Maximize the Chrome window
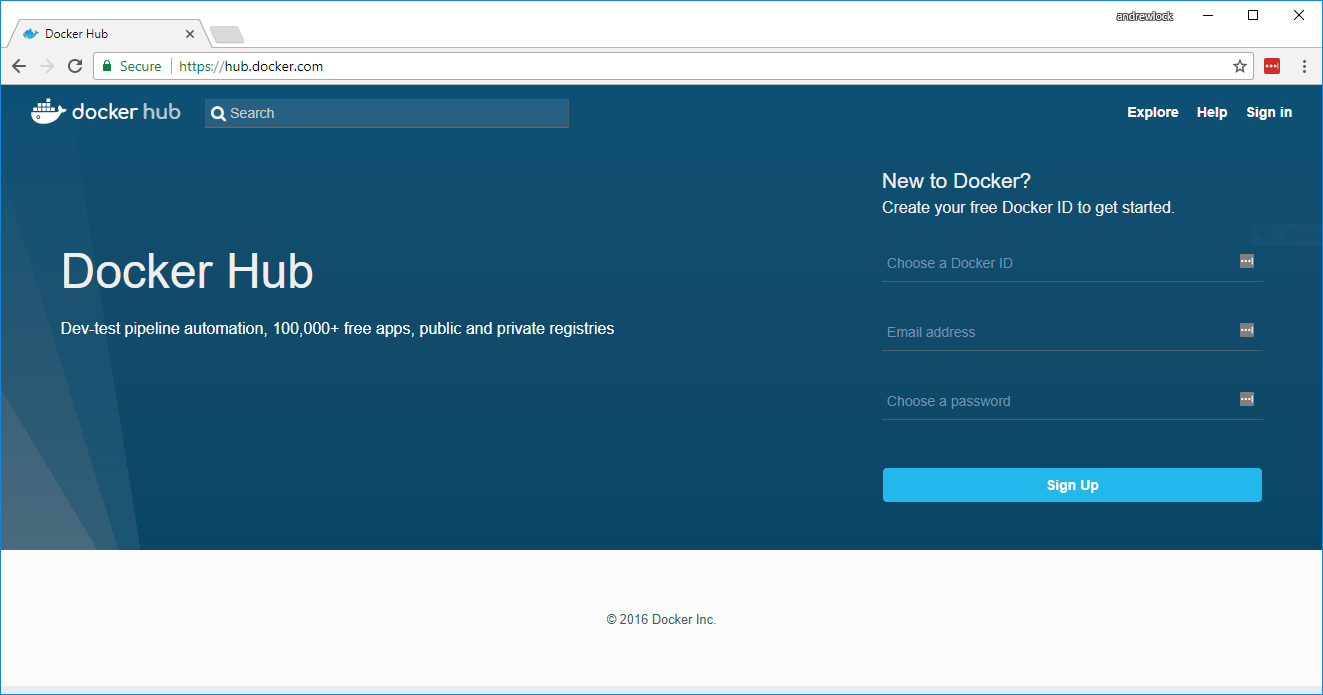Image resolution: width=1323 pixels, height=695 pixels. (1253, 15)
